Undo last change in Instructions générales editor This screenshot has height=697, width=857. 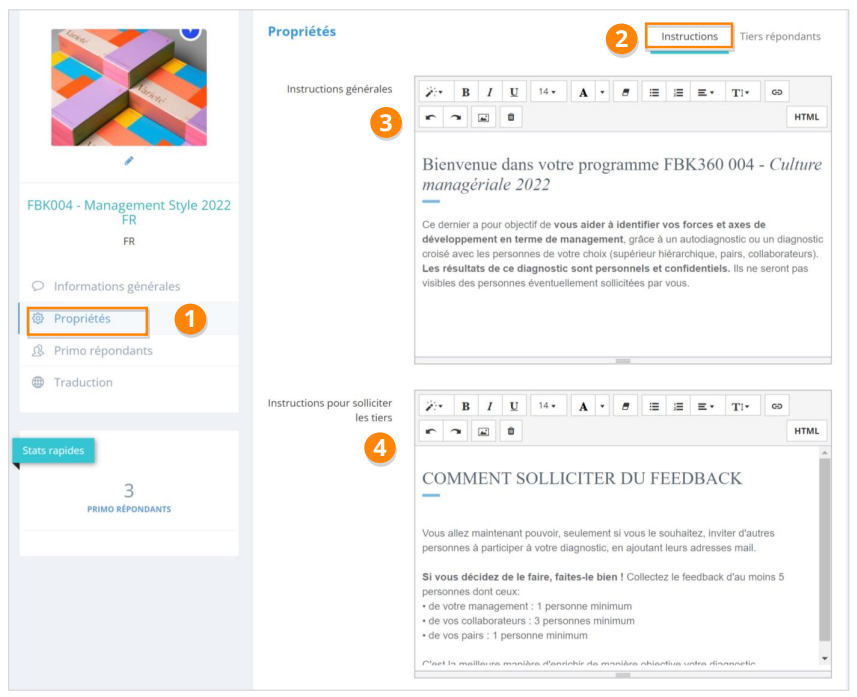pyautogui.click(x=431, y=117)
